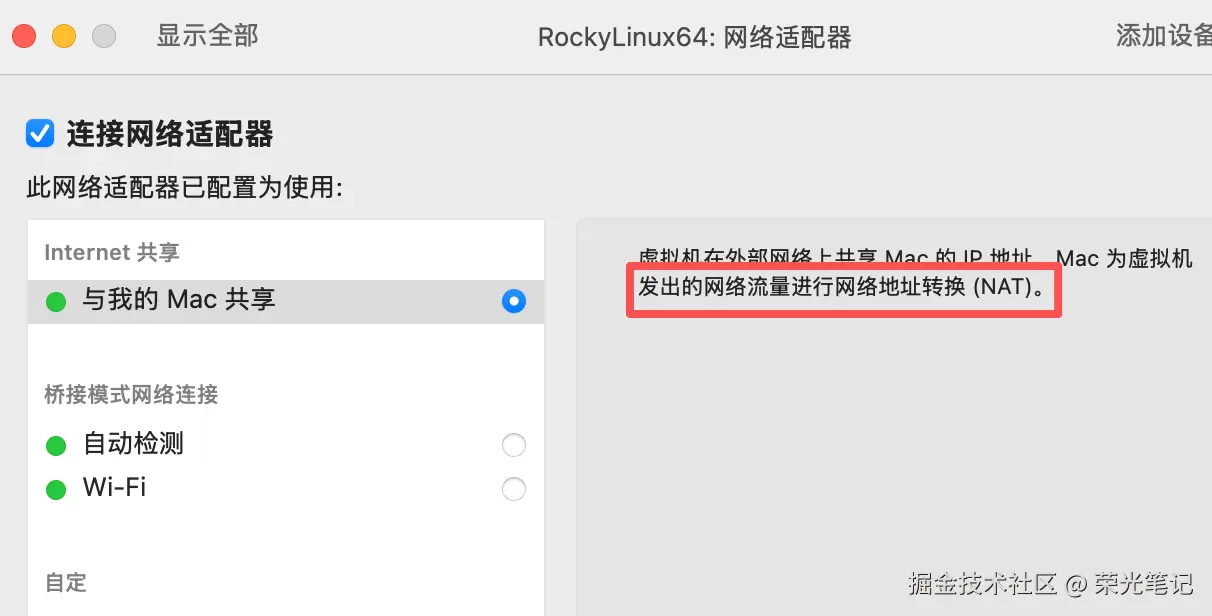Click the gray zoom window button
Image resolution: width=1212 pixels, height=616 pixels.
tap(104, 37)
